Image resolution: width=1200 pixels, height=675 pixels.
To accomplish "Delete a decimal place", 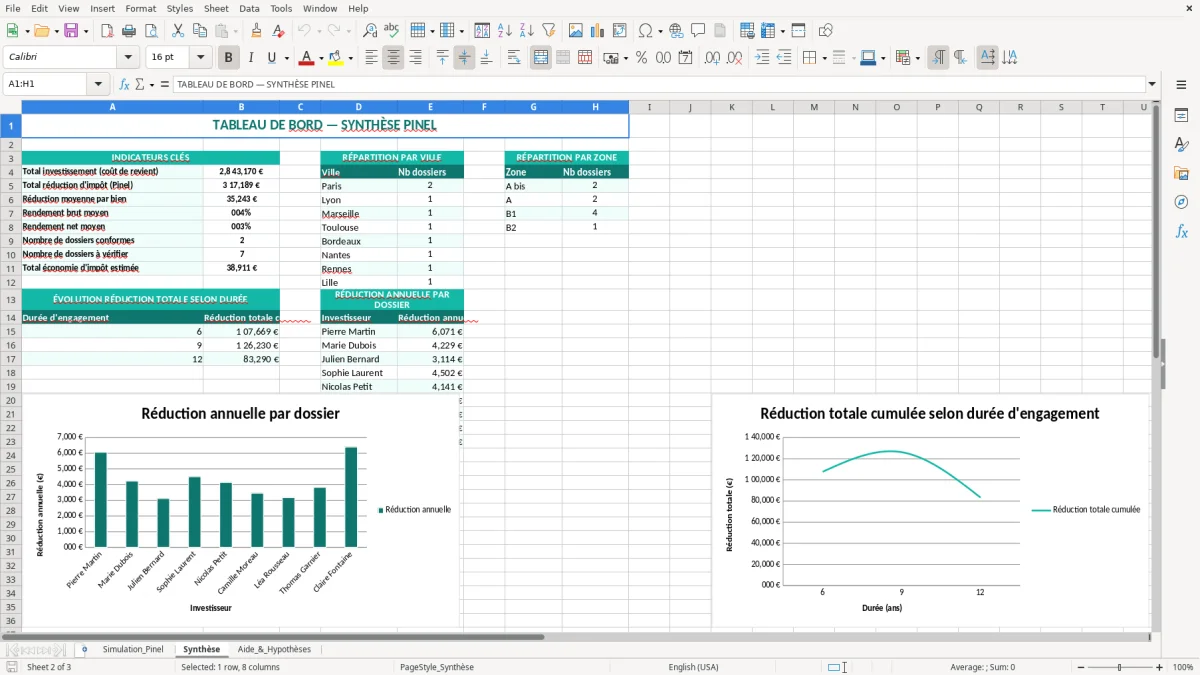I will tap(735, 58).
